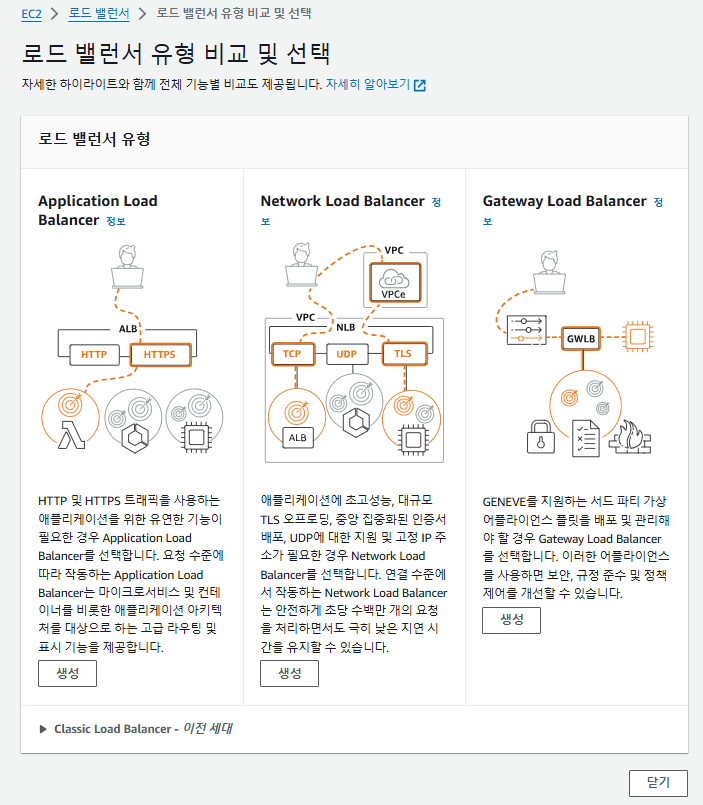Click the container hexagon icon in NLB diagram
Viewport: 703px width, 805px height.
pos(356,423)
